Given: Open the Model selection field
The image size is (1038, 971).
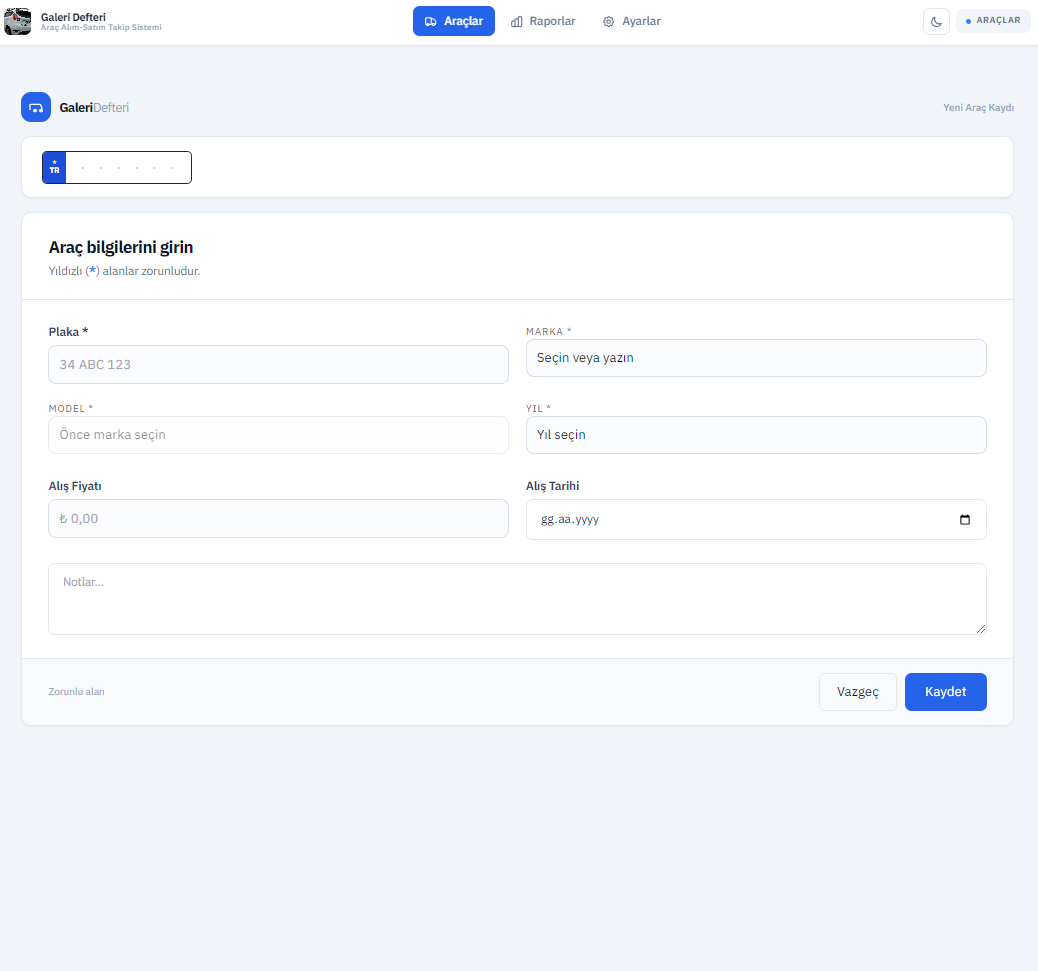Looking at the screenshot, I should [278, 435].
